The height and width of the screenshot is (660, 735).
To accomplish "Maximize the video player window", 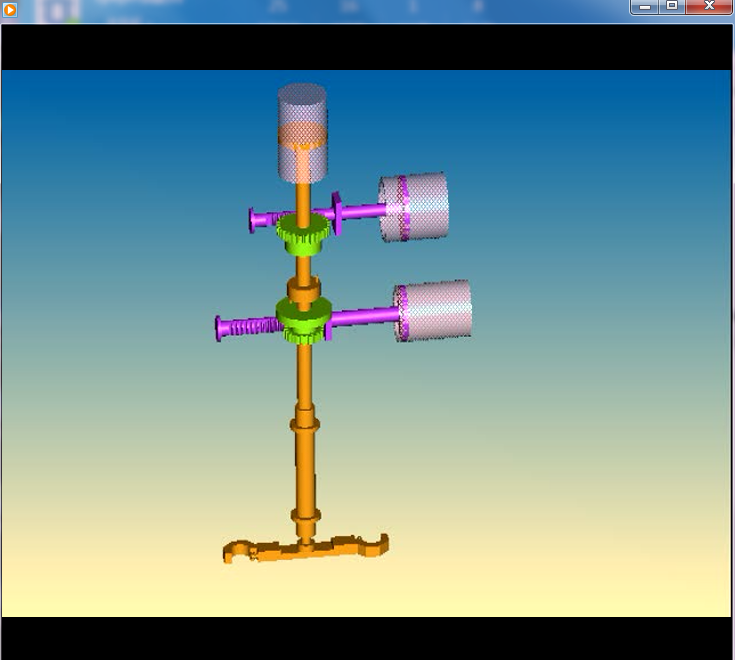I will pos(672,7).
